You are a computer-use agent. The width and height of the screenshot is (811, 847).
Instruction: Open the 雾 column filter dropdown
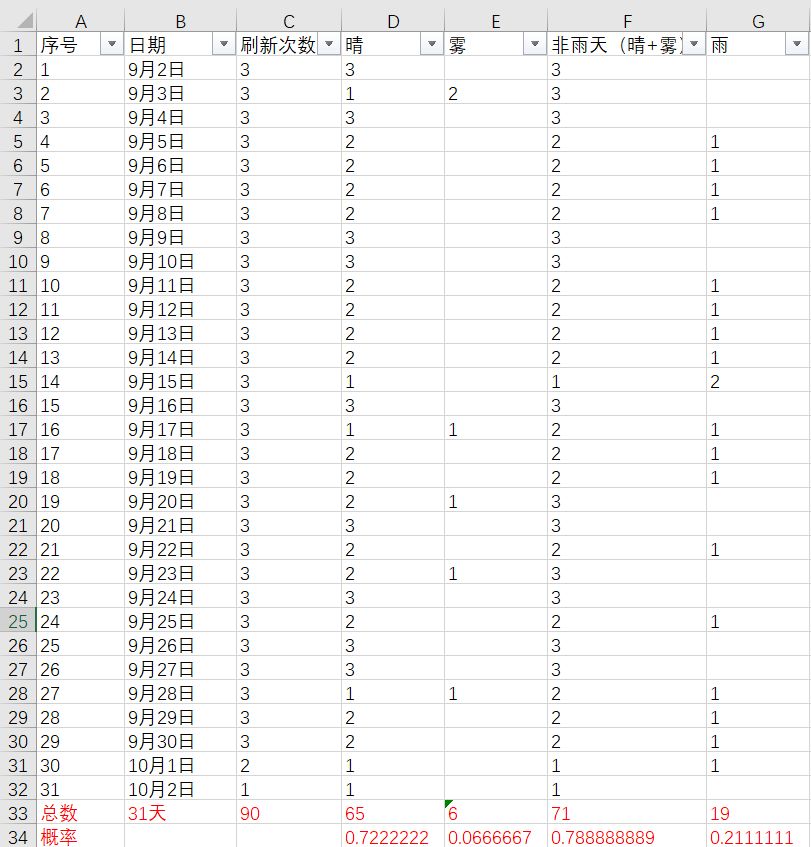pyautogui.click(x=534, y=44)
